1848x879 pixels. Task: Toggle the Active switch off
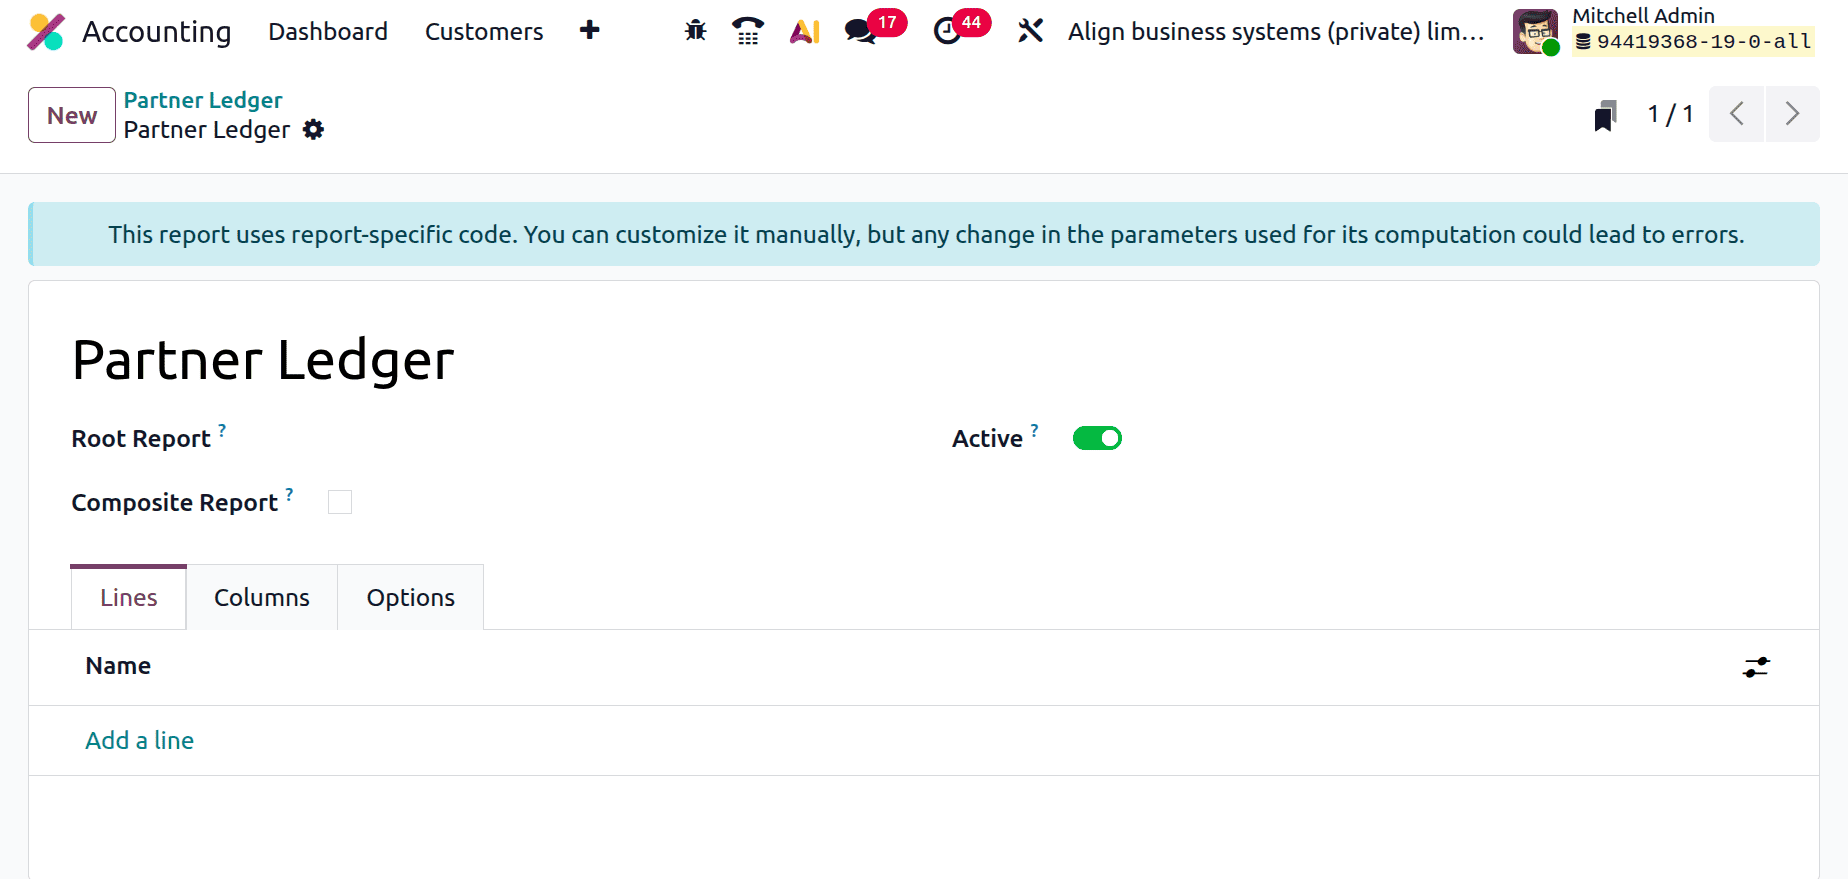pos(1097,438)
